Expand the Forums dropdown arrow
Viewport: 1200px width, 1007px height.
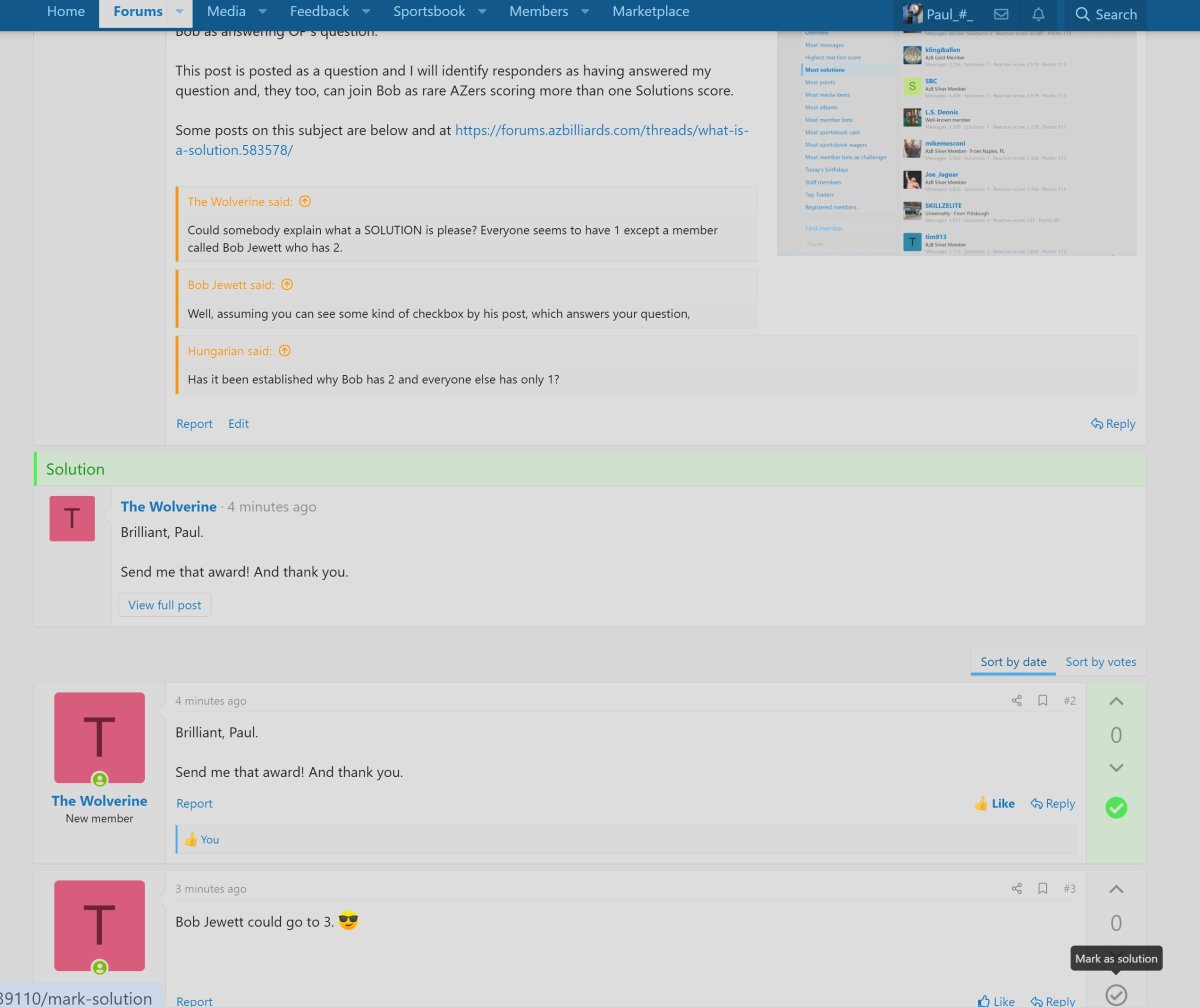coord(179,12)
